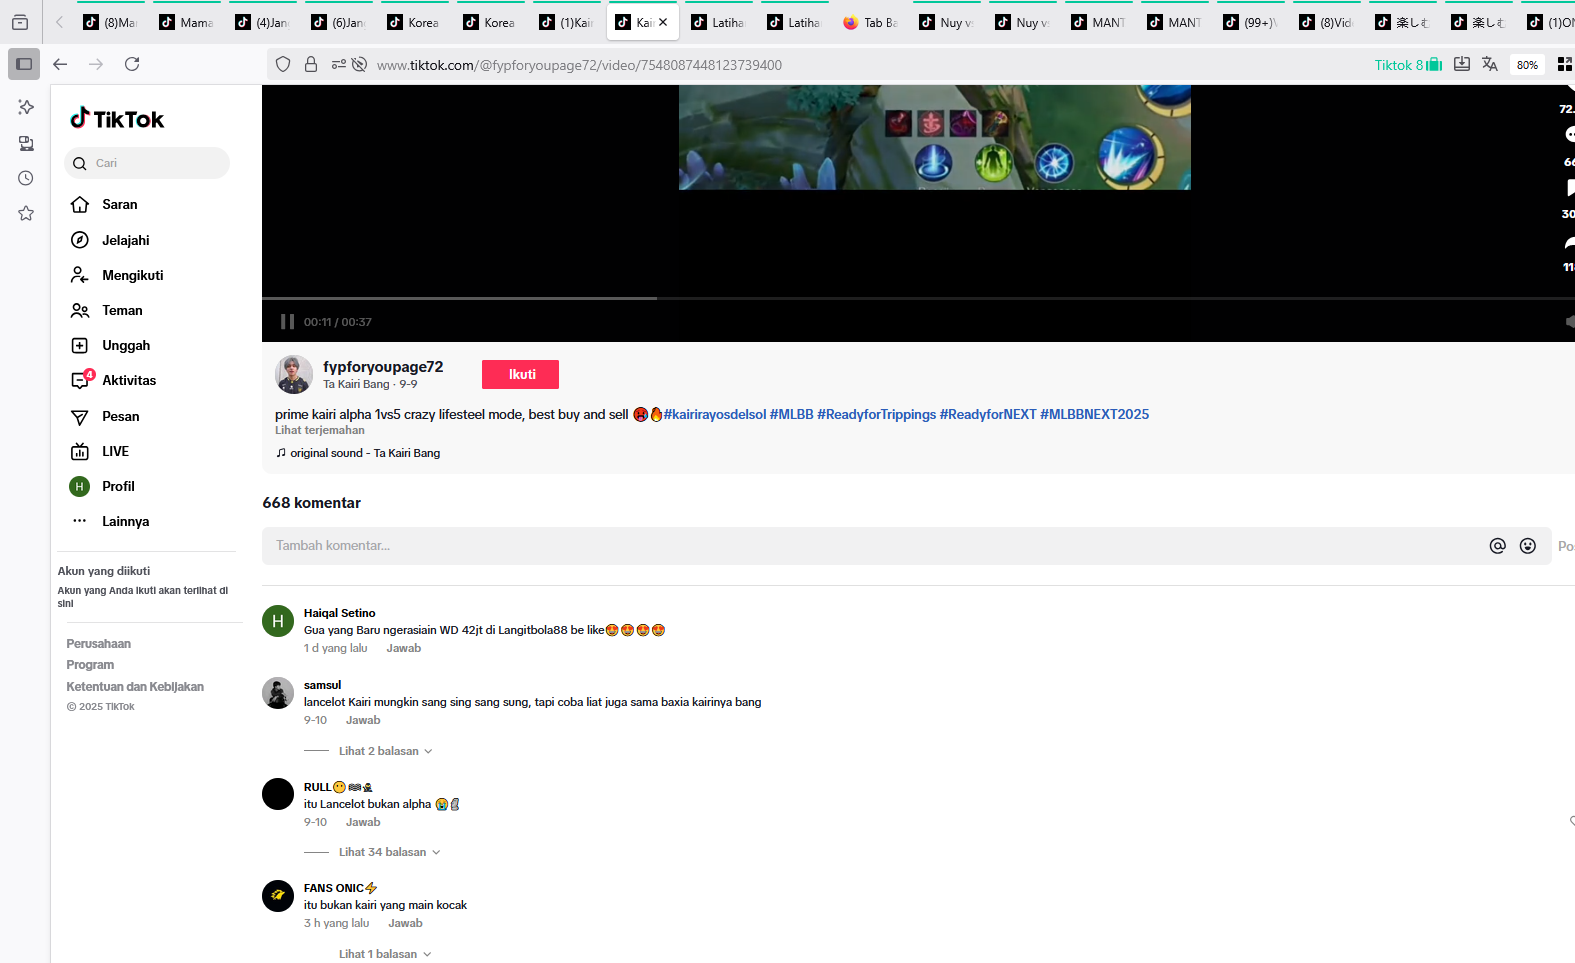Open Unggah upload icon
Viewport: 1575px width, 963px height.
click(80, 345)
